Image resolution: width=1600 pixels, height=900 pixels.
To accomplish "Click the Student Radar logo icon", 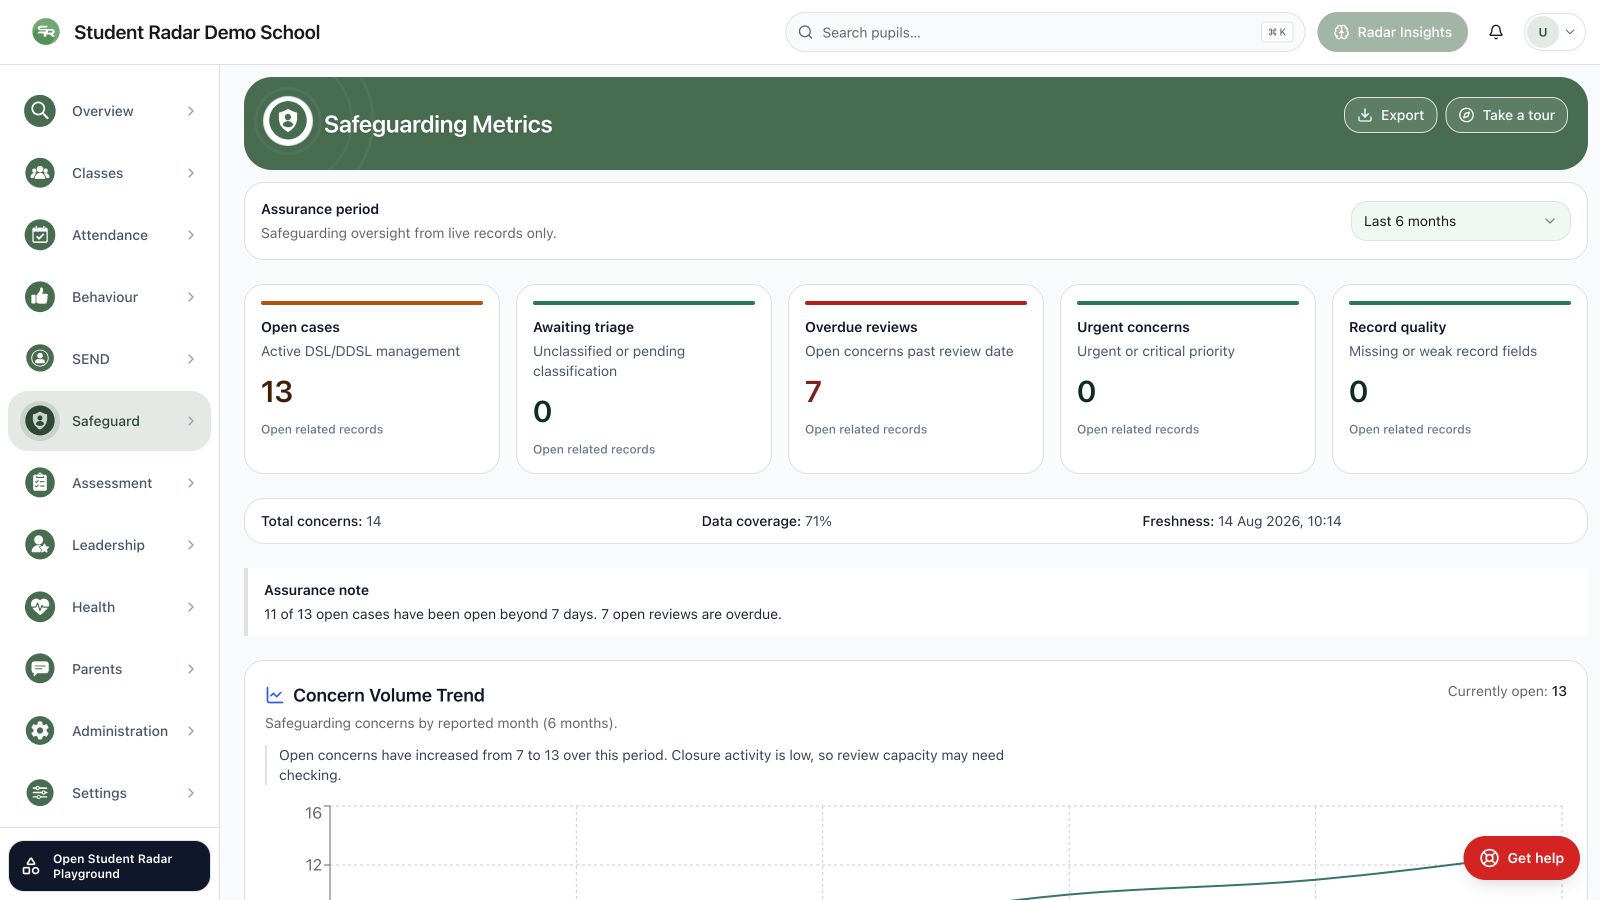I will (46, 32).
